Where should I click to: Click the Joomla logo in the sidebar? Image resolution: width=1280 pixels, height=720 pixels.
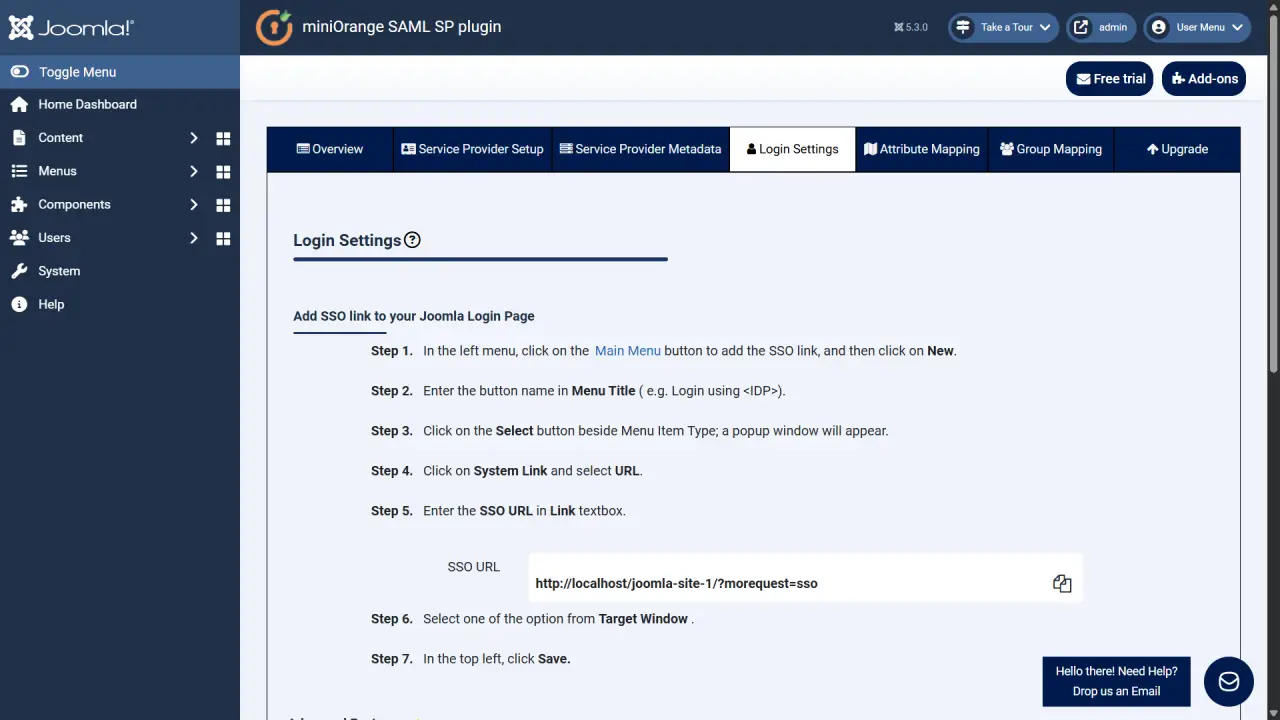(71, 28)
